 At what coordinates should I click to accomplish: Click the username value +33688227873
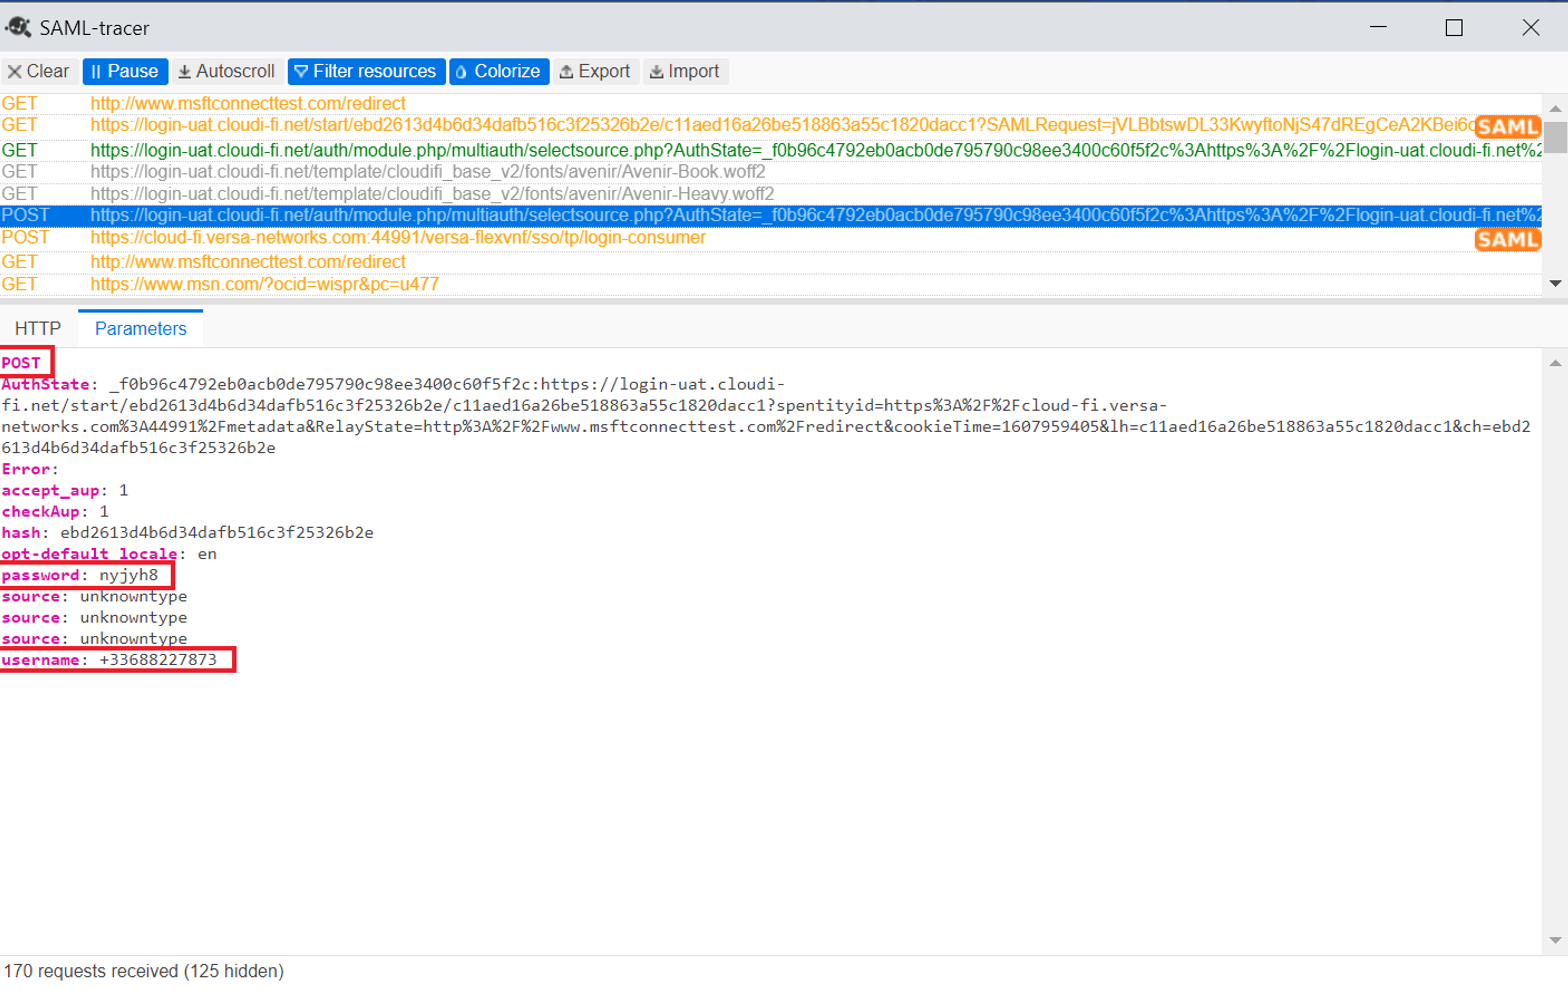point(158,660)
